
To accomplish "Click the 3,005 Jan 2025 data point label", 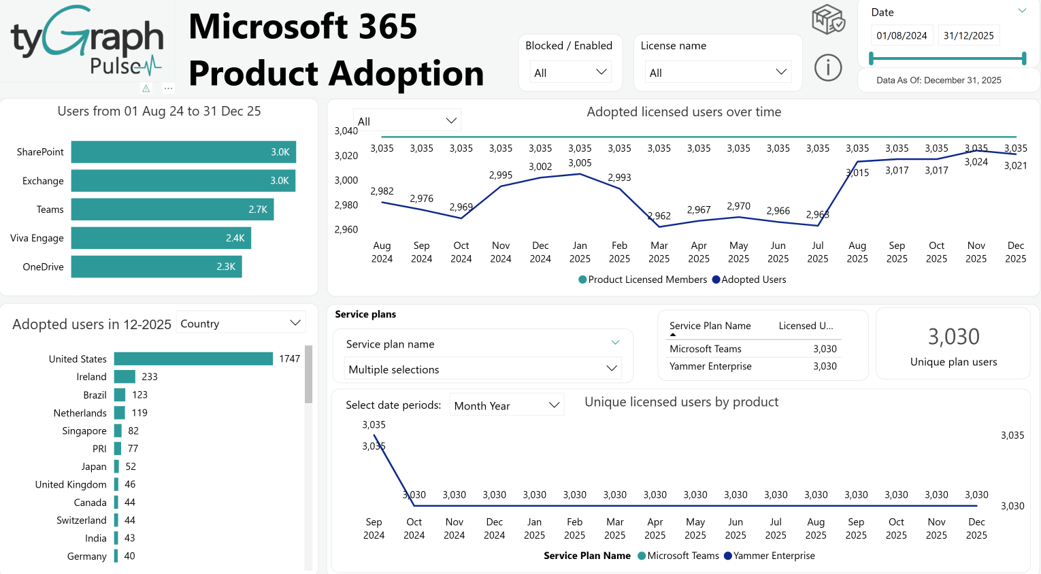I will 580,163.
